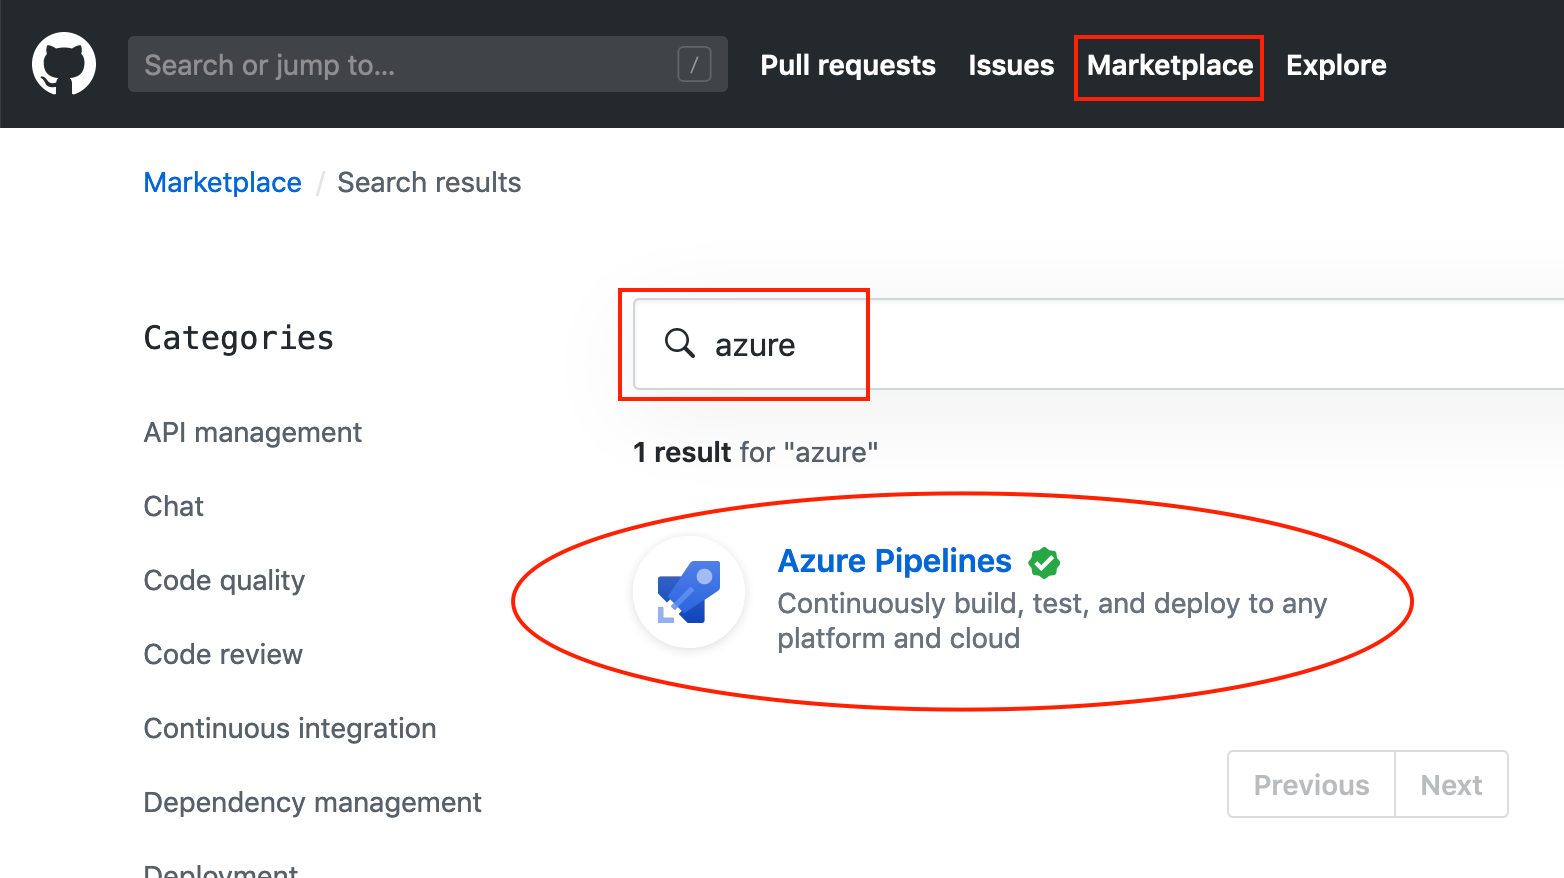Choose the Chat category
Screen dimensions: 1564x878
coord(174,506)
